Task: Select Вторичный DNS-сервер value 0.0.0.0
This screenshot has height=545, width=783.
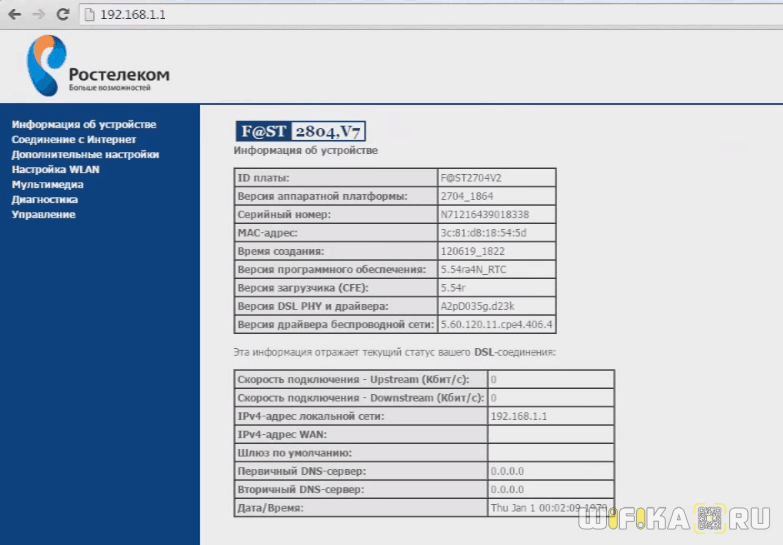Action: coord(507,490)
